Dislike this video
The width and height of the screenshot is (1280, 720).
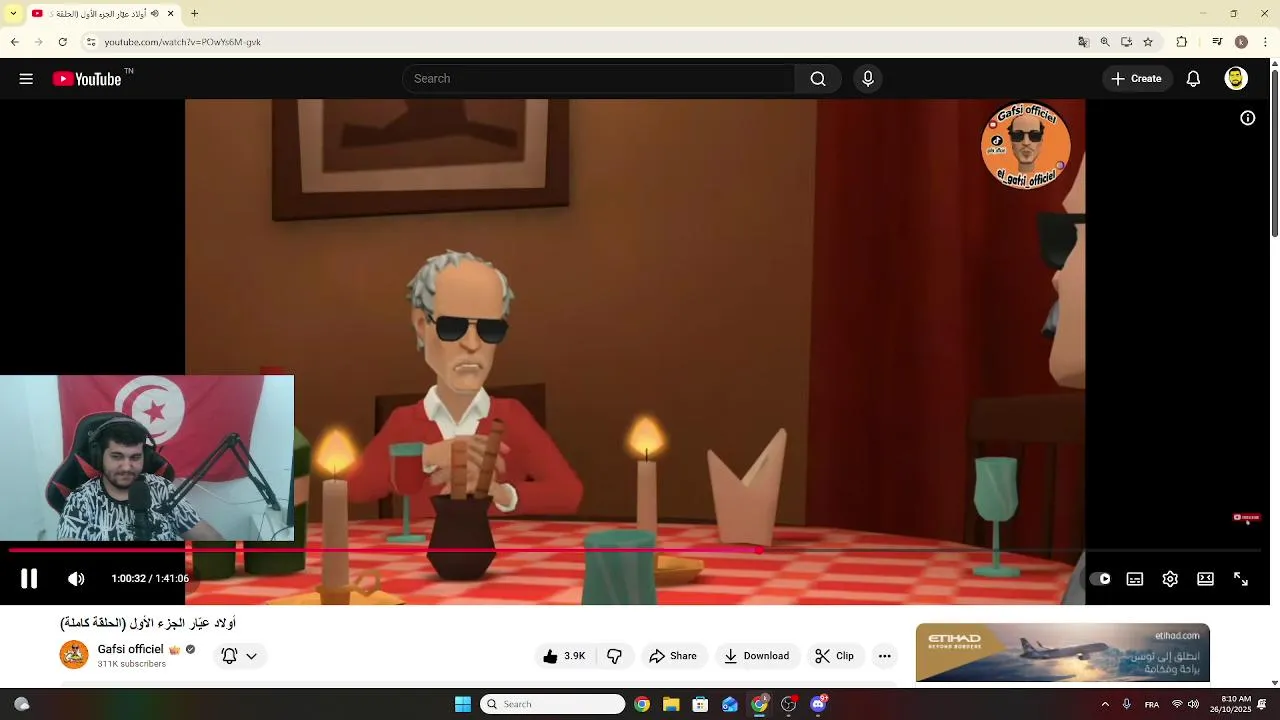point(615,656)
